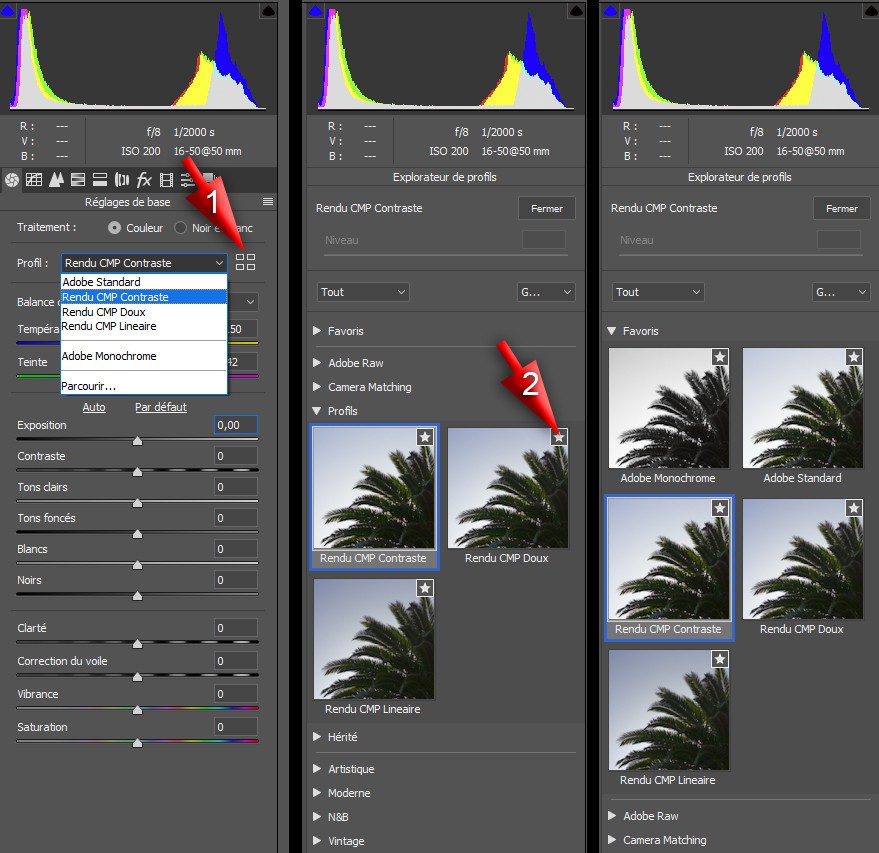Choose Rendu CMP Lineaire from profile list

109,326
